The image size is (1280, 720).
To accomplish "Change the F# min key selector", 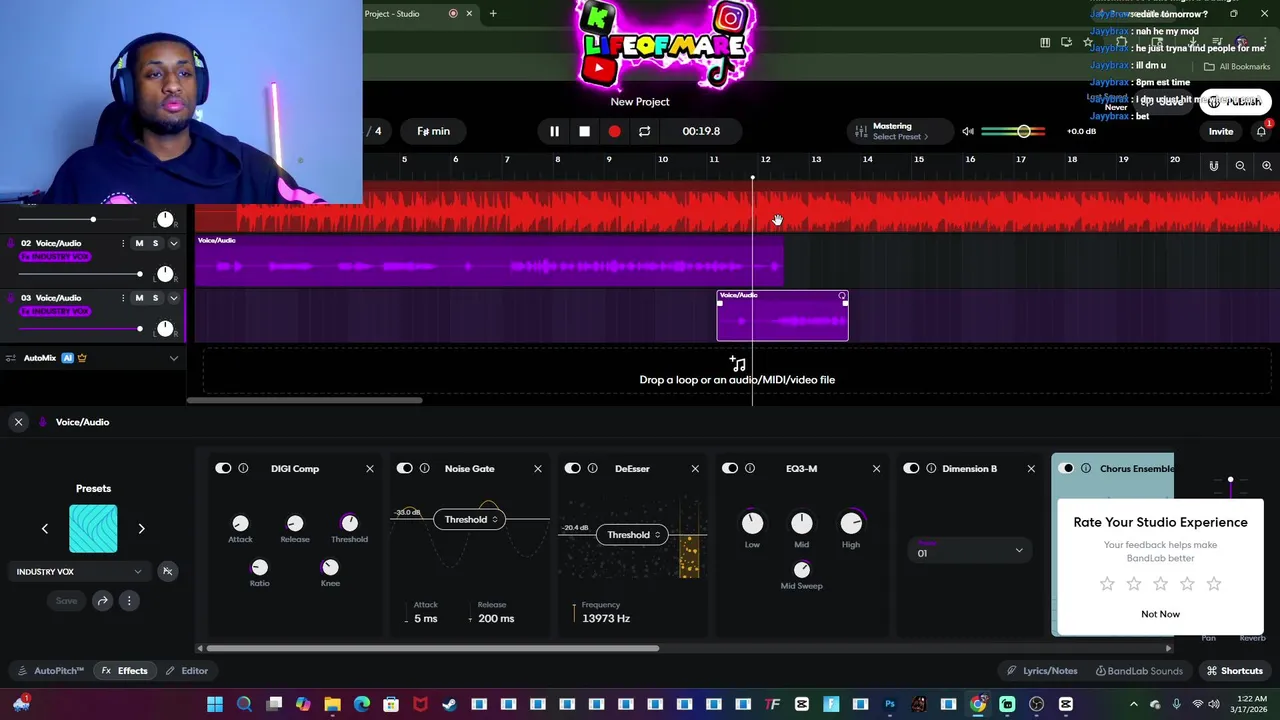I will pyautogui.click(x=433, y=131).
